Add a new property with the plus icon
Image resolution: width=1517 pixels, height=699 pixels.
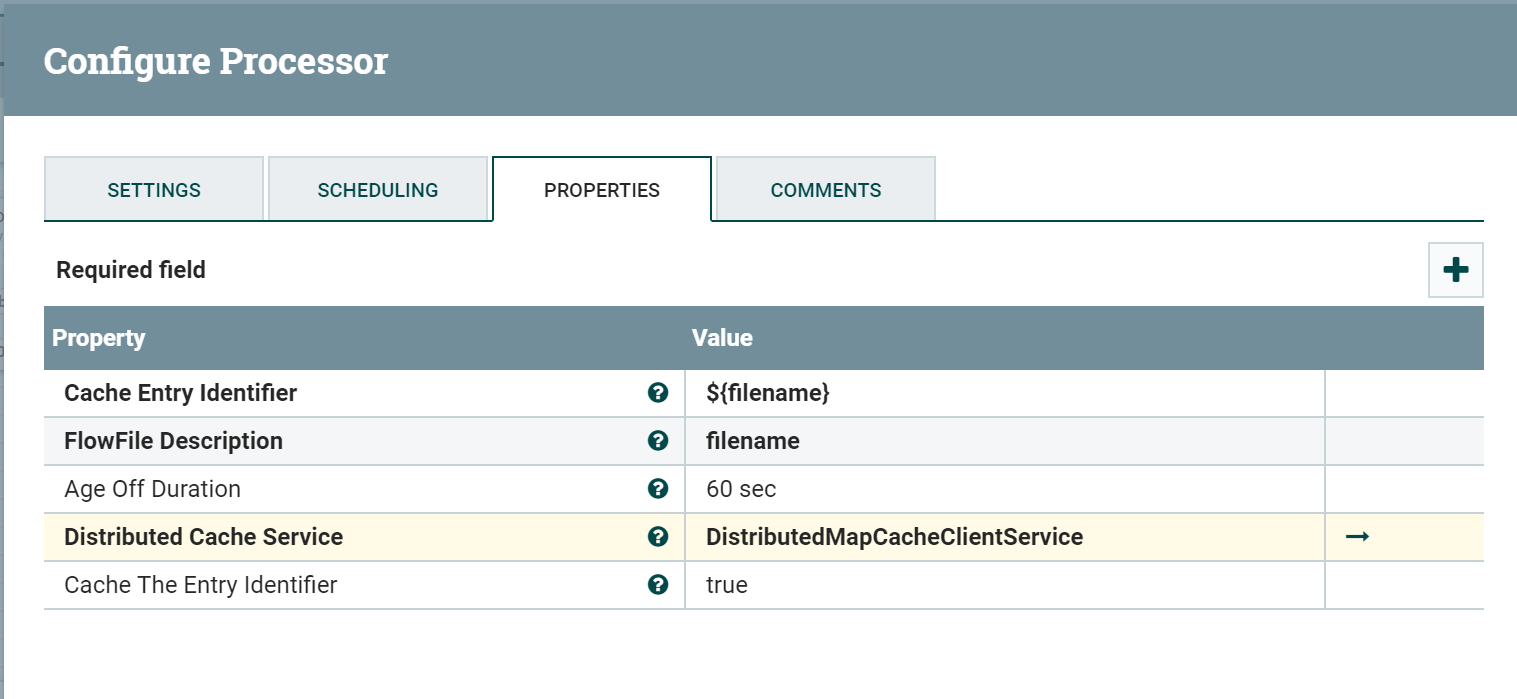coord(1455,269)
